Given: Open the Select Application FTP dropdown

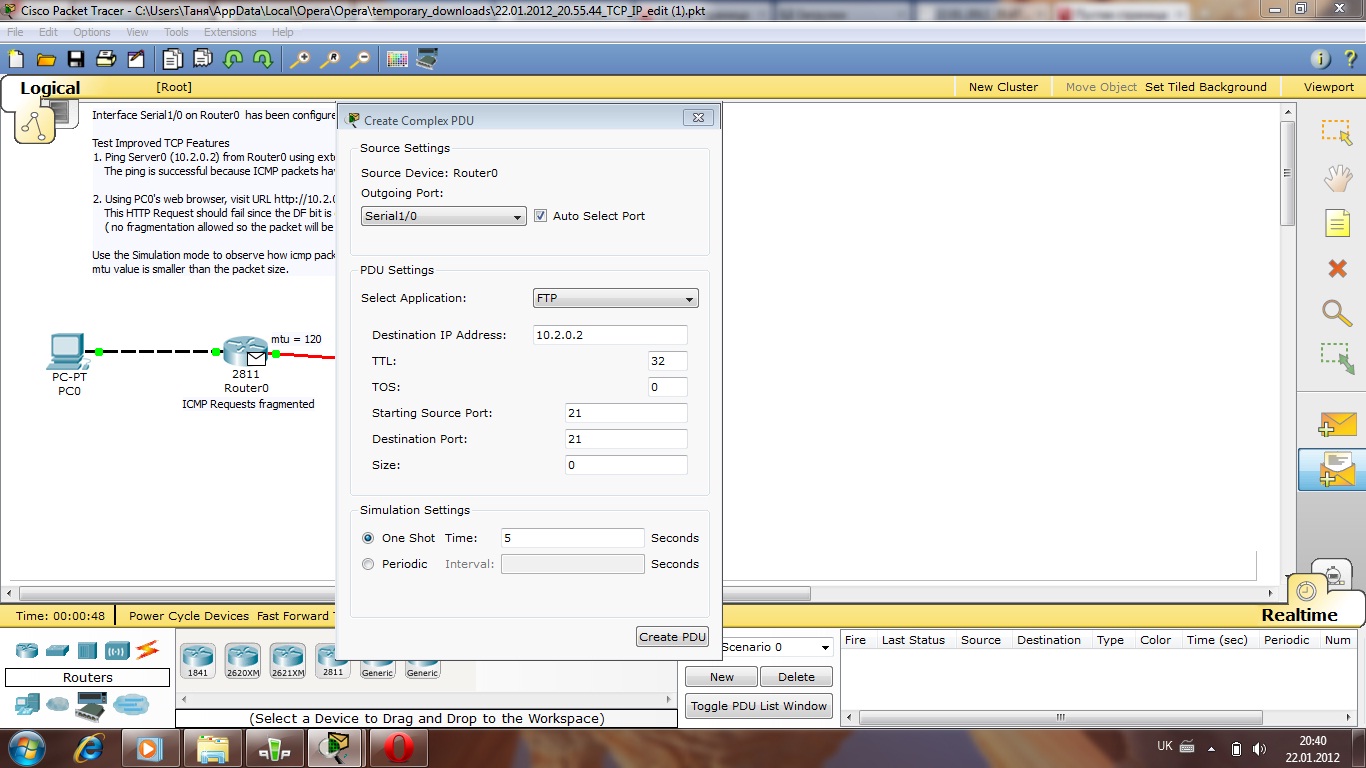Looking at the screenshot, I should click(616, 298).
